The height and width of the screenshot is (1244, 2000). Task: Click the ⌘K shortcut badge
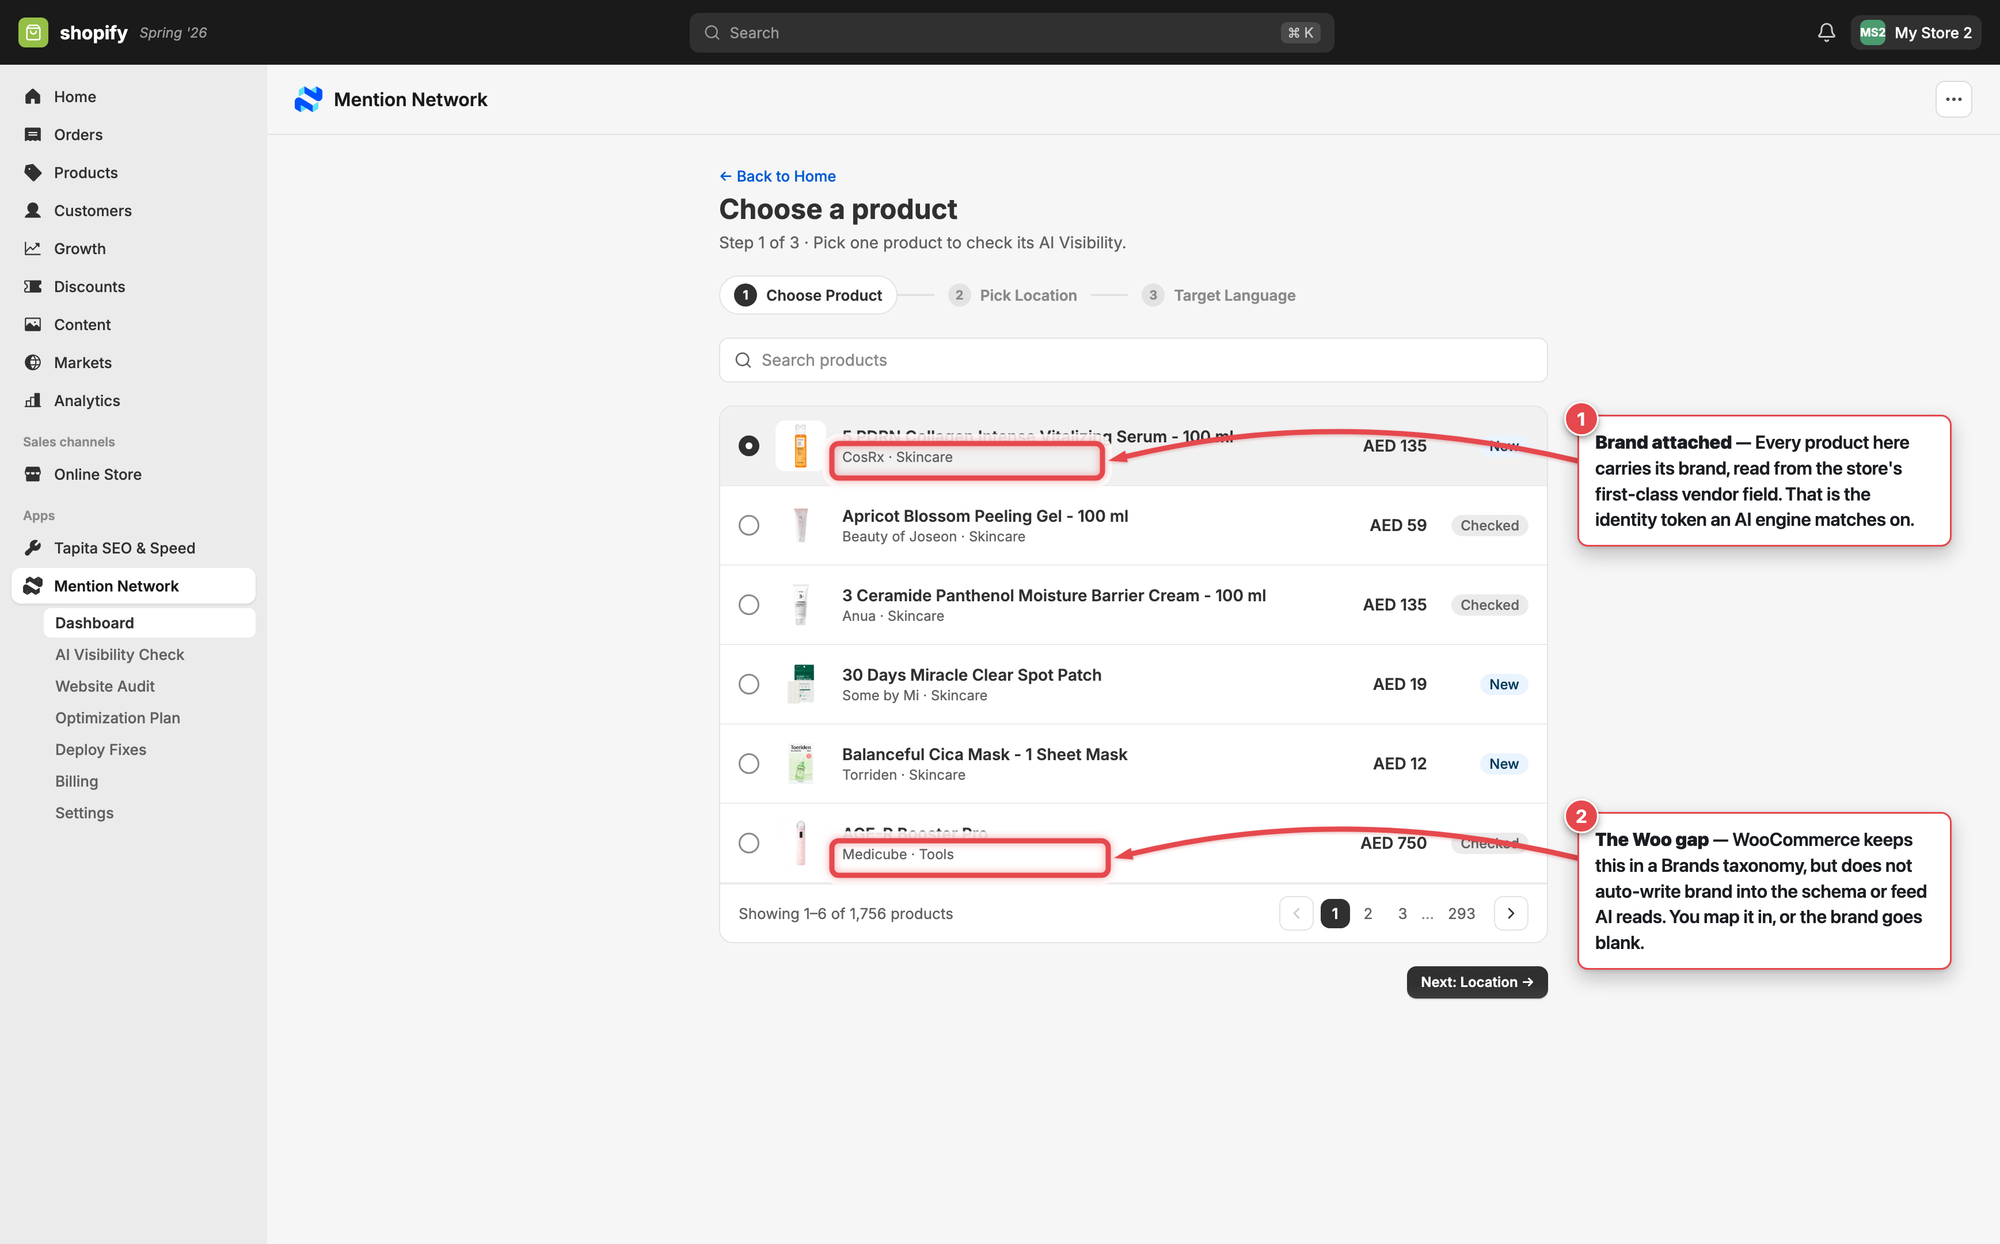[x=1300, y=33]
